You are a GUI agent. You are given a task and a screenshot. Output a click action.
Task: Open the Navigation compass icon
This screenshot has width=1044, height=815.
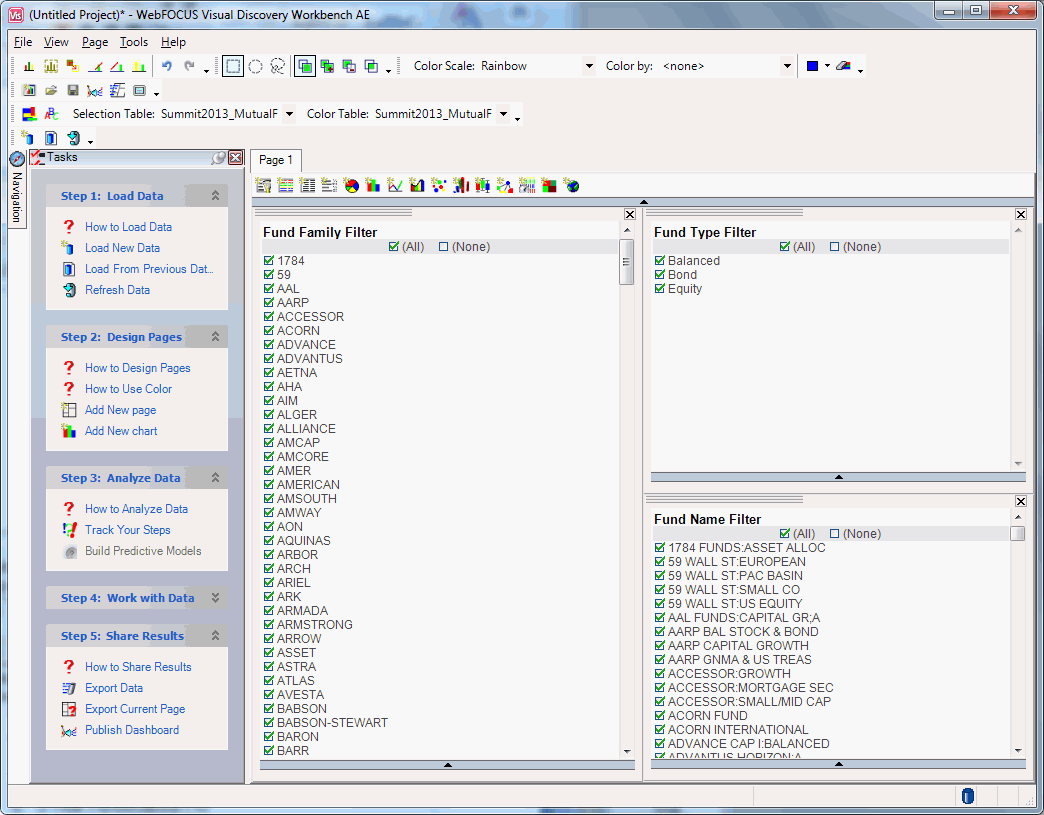point(17,159)
